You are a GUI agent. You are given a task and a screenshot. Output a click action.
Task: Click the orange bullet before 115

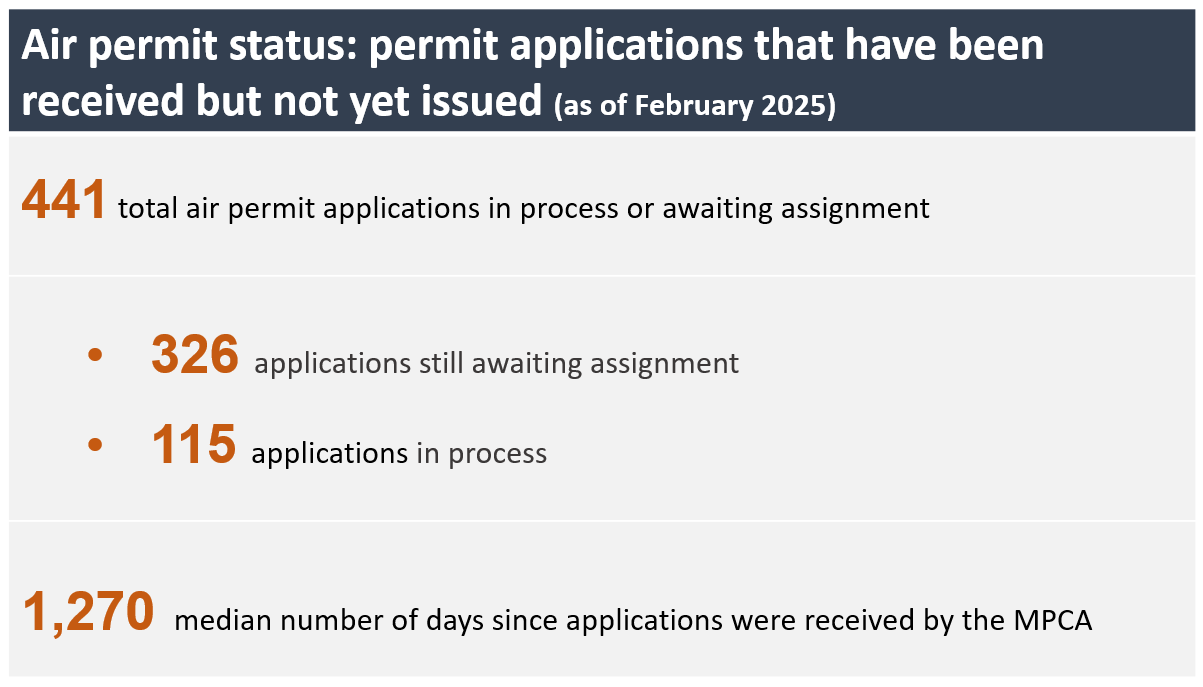[x=96, y=446]
